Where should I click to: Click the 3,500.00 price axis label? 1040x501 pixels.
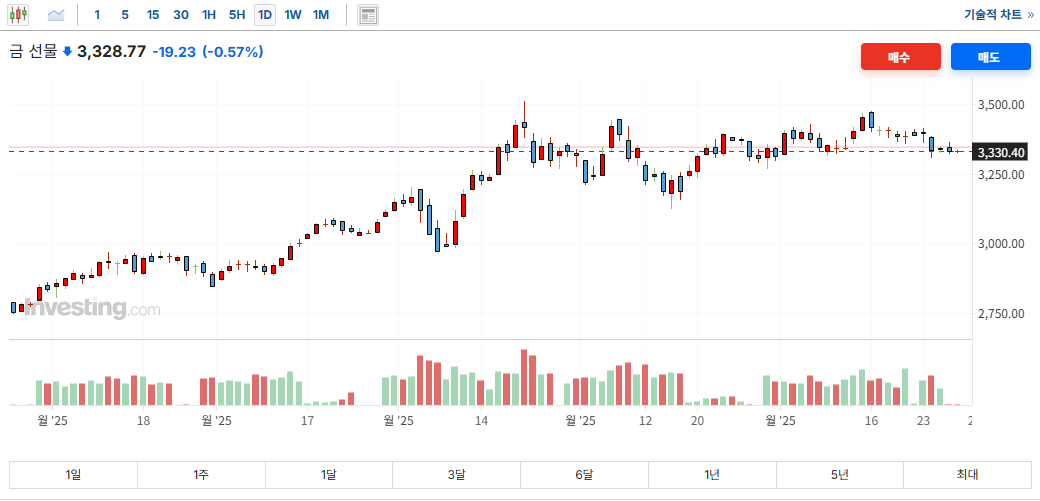[1002, 104]
